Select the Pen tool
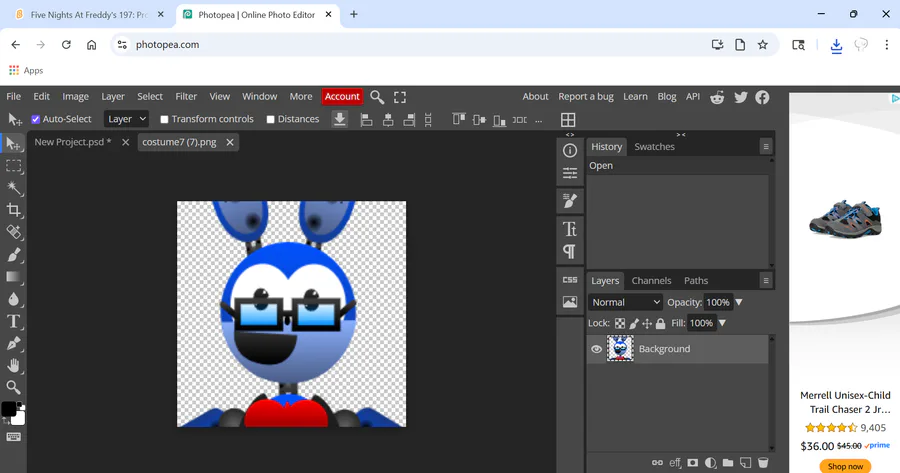Image resolution: width=900 pixels, height=473 pixels. tap(13, 343)
